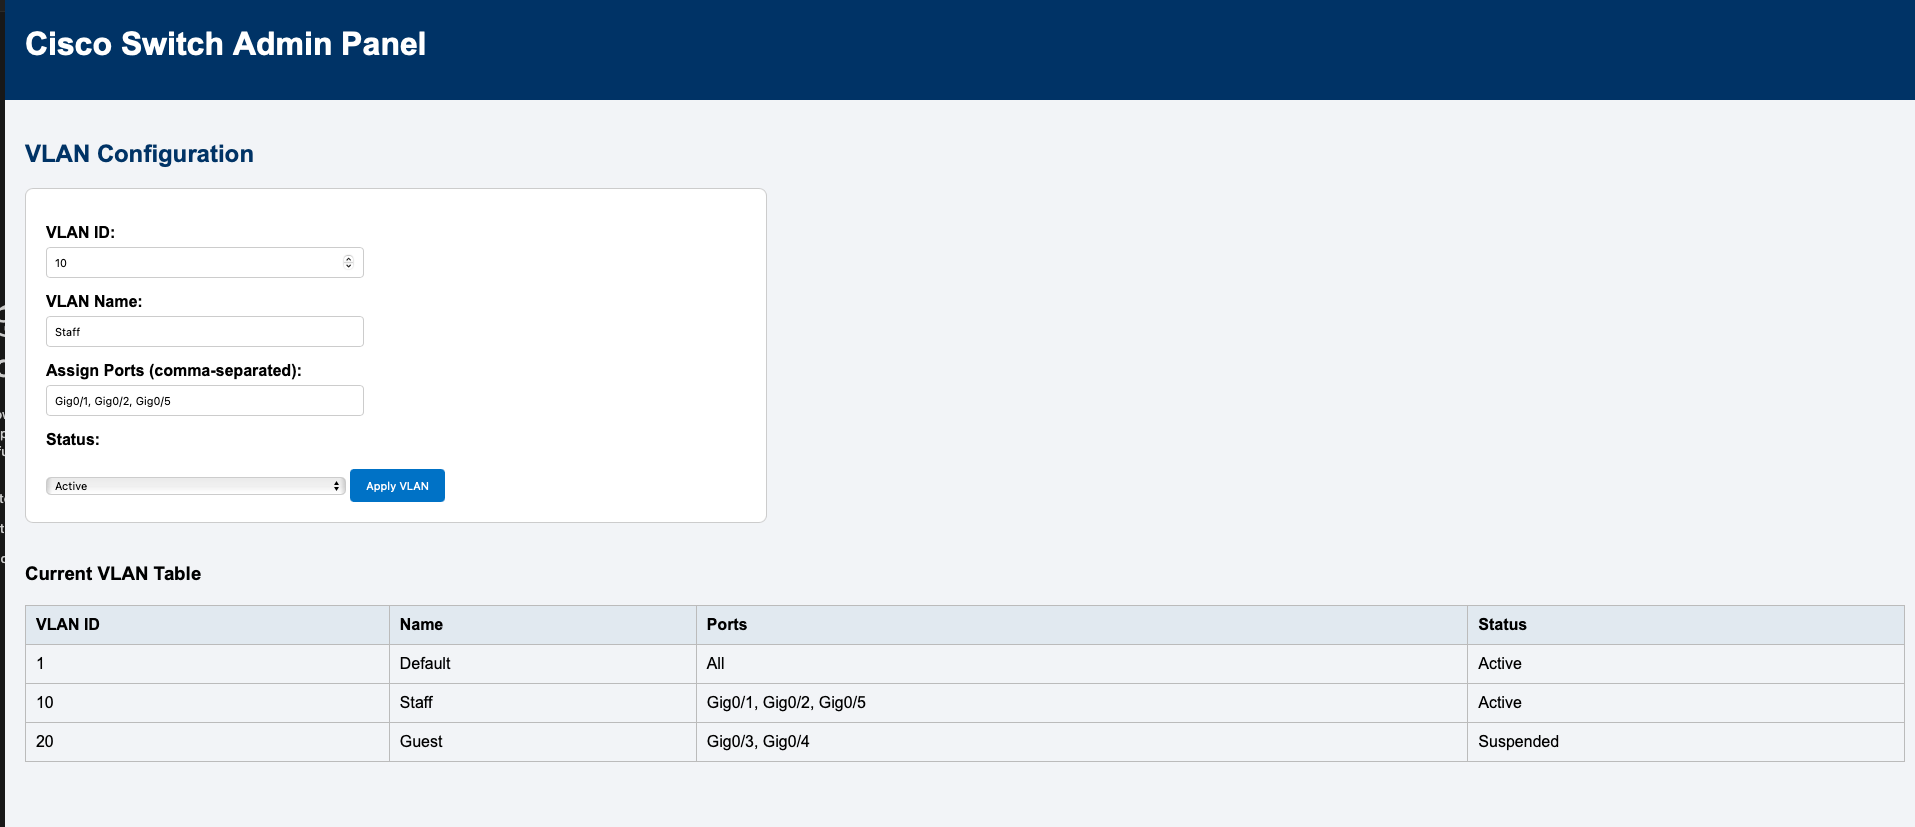This screenshot has height=827, width=1915.
Task: Click the Gig0/3, Gig0/4 ports cell
Action: (x=1082, y=742)
